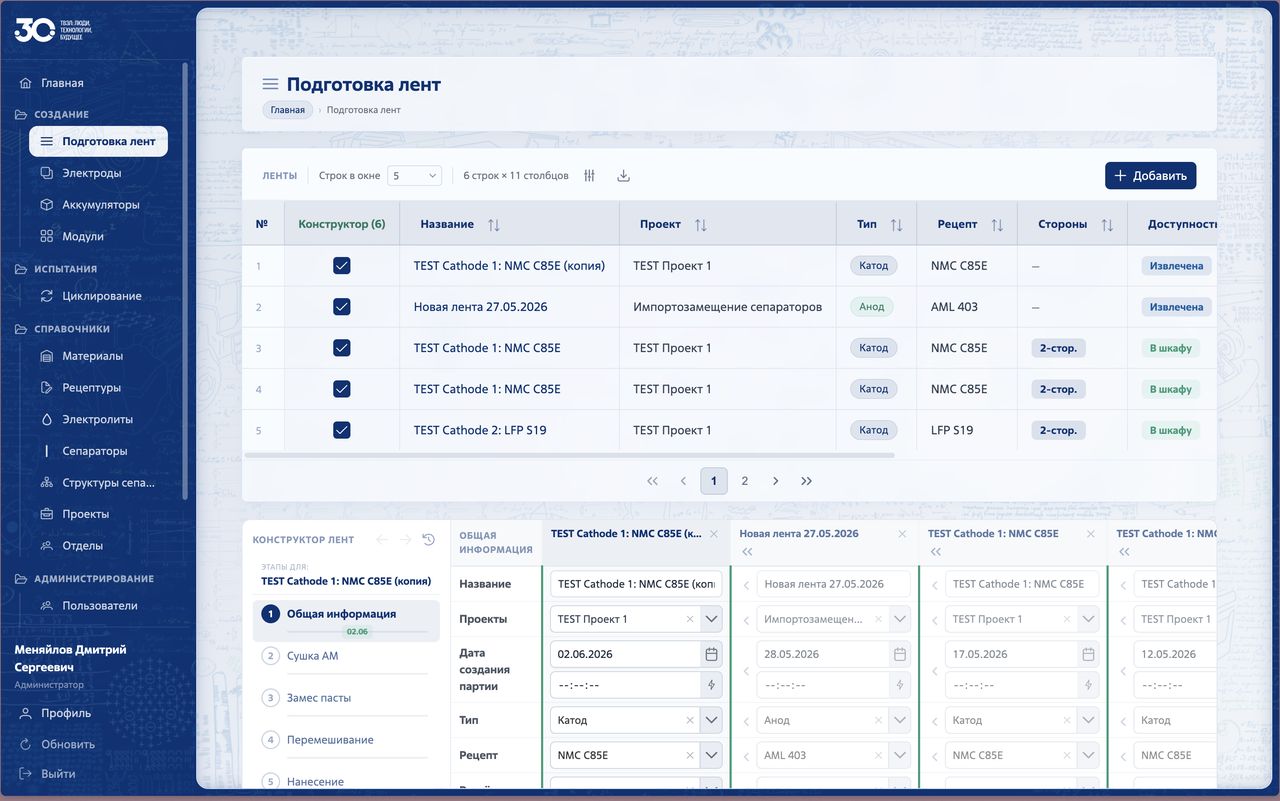This screenshot has height=801, width=1280.
Task: Click the Электроды sidebar icon
Action: coord(46,173)
